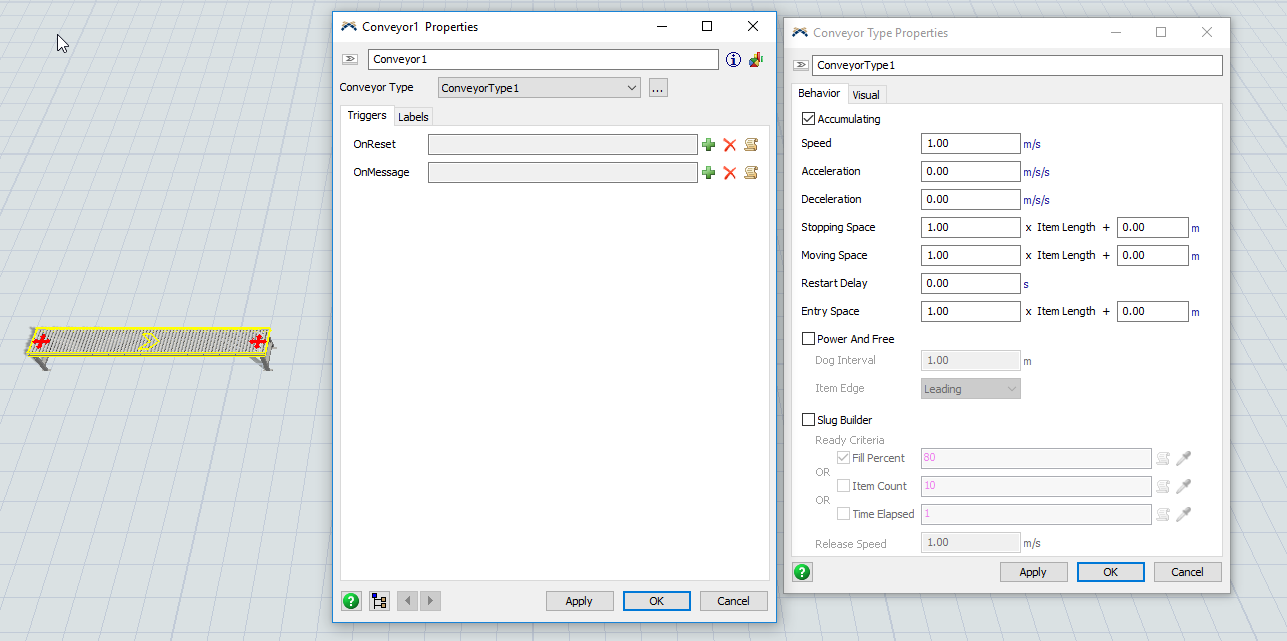Viewport: 1287px width, 641px height.
Task: Click Apply in Conveyor1 Properties
Action: [579, 601]
